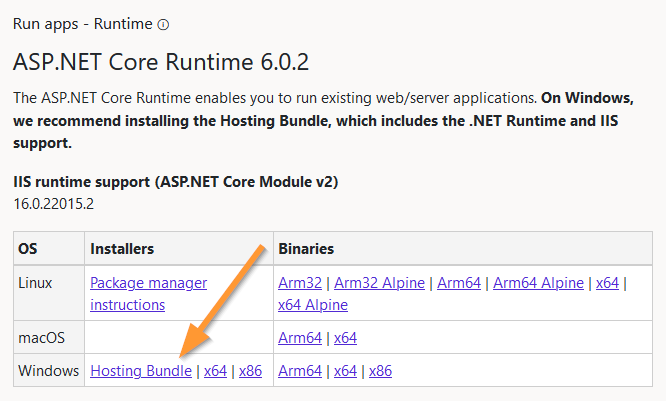666x401 pixels.
Task: Click the Run apps - Runtime label
Action: point(82,24)
